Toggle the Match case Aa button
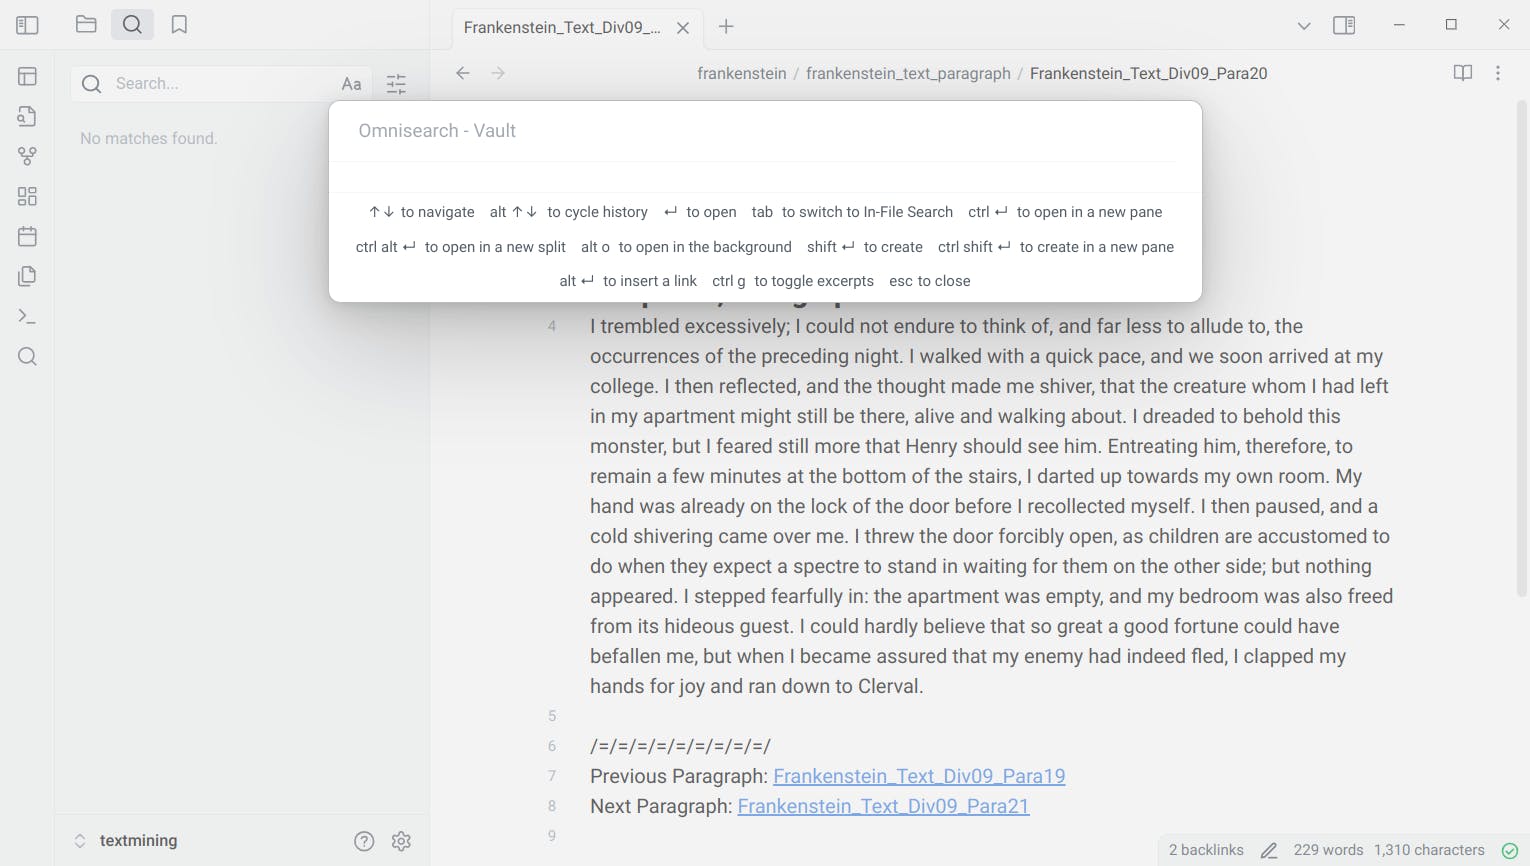This screenshot has width=1530, height=866. point(351,84)
